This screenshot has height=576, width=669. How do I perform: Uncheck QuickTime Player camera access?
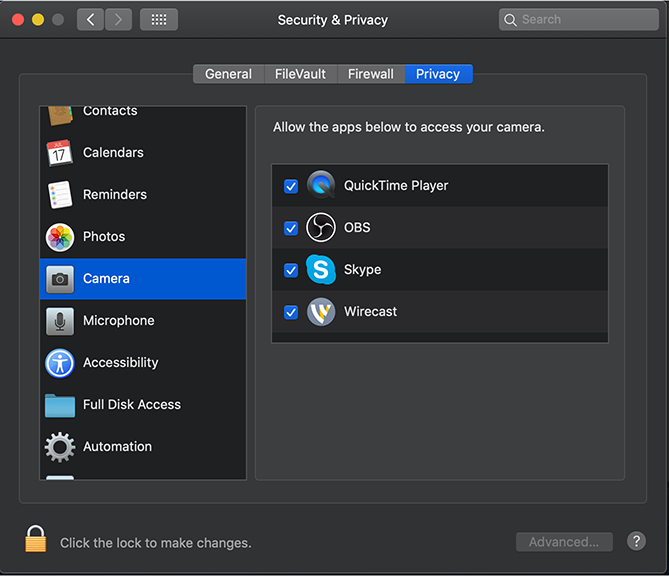[291, 186]
